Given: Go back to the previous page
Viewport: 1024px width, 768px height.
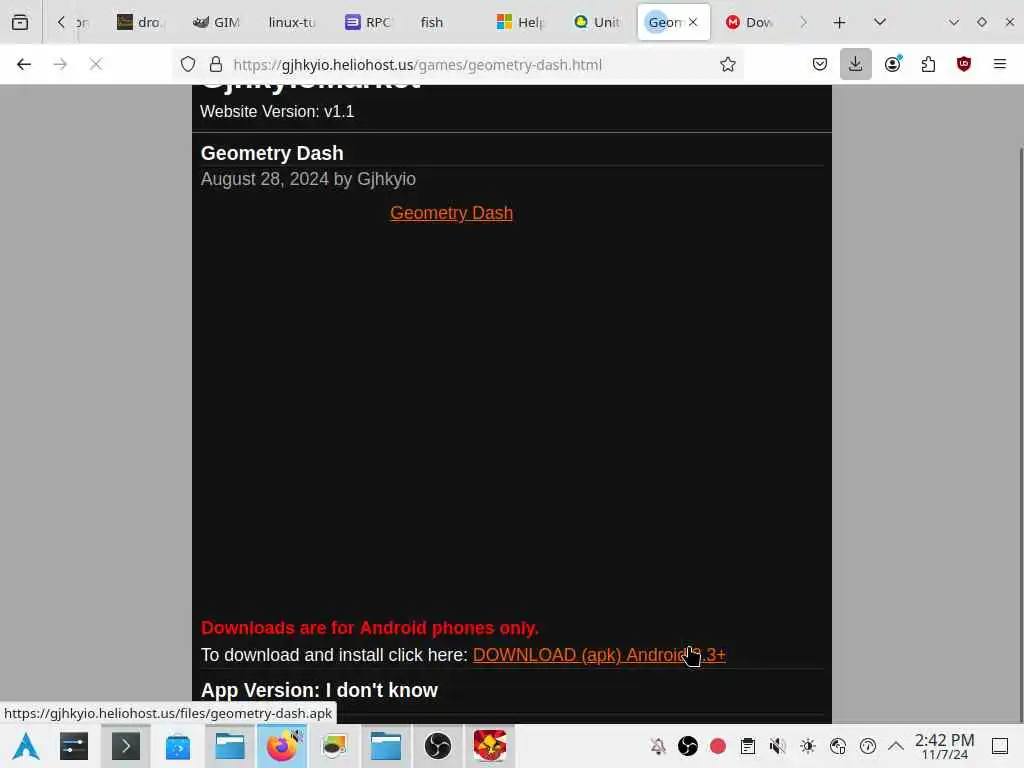Looking at the screenshot, I should (24, 64).
